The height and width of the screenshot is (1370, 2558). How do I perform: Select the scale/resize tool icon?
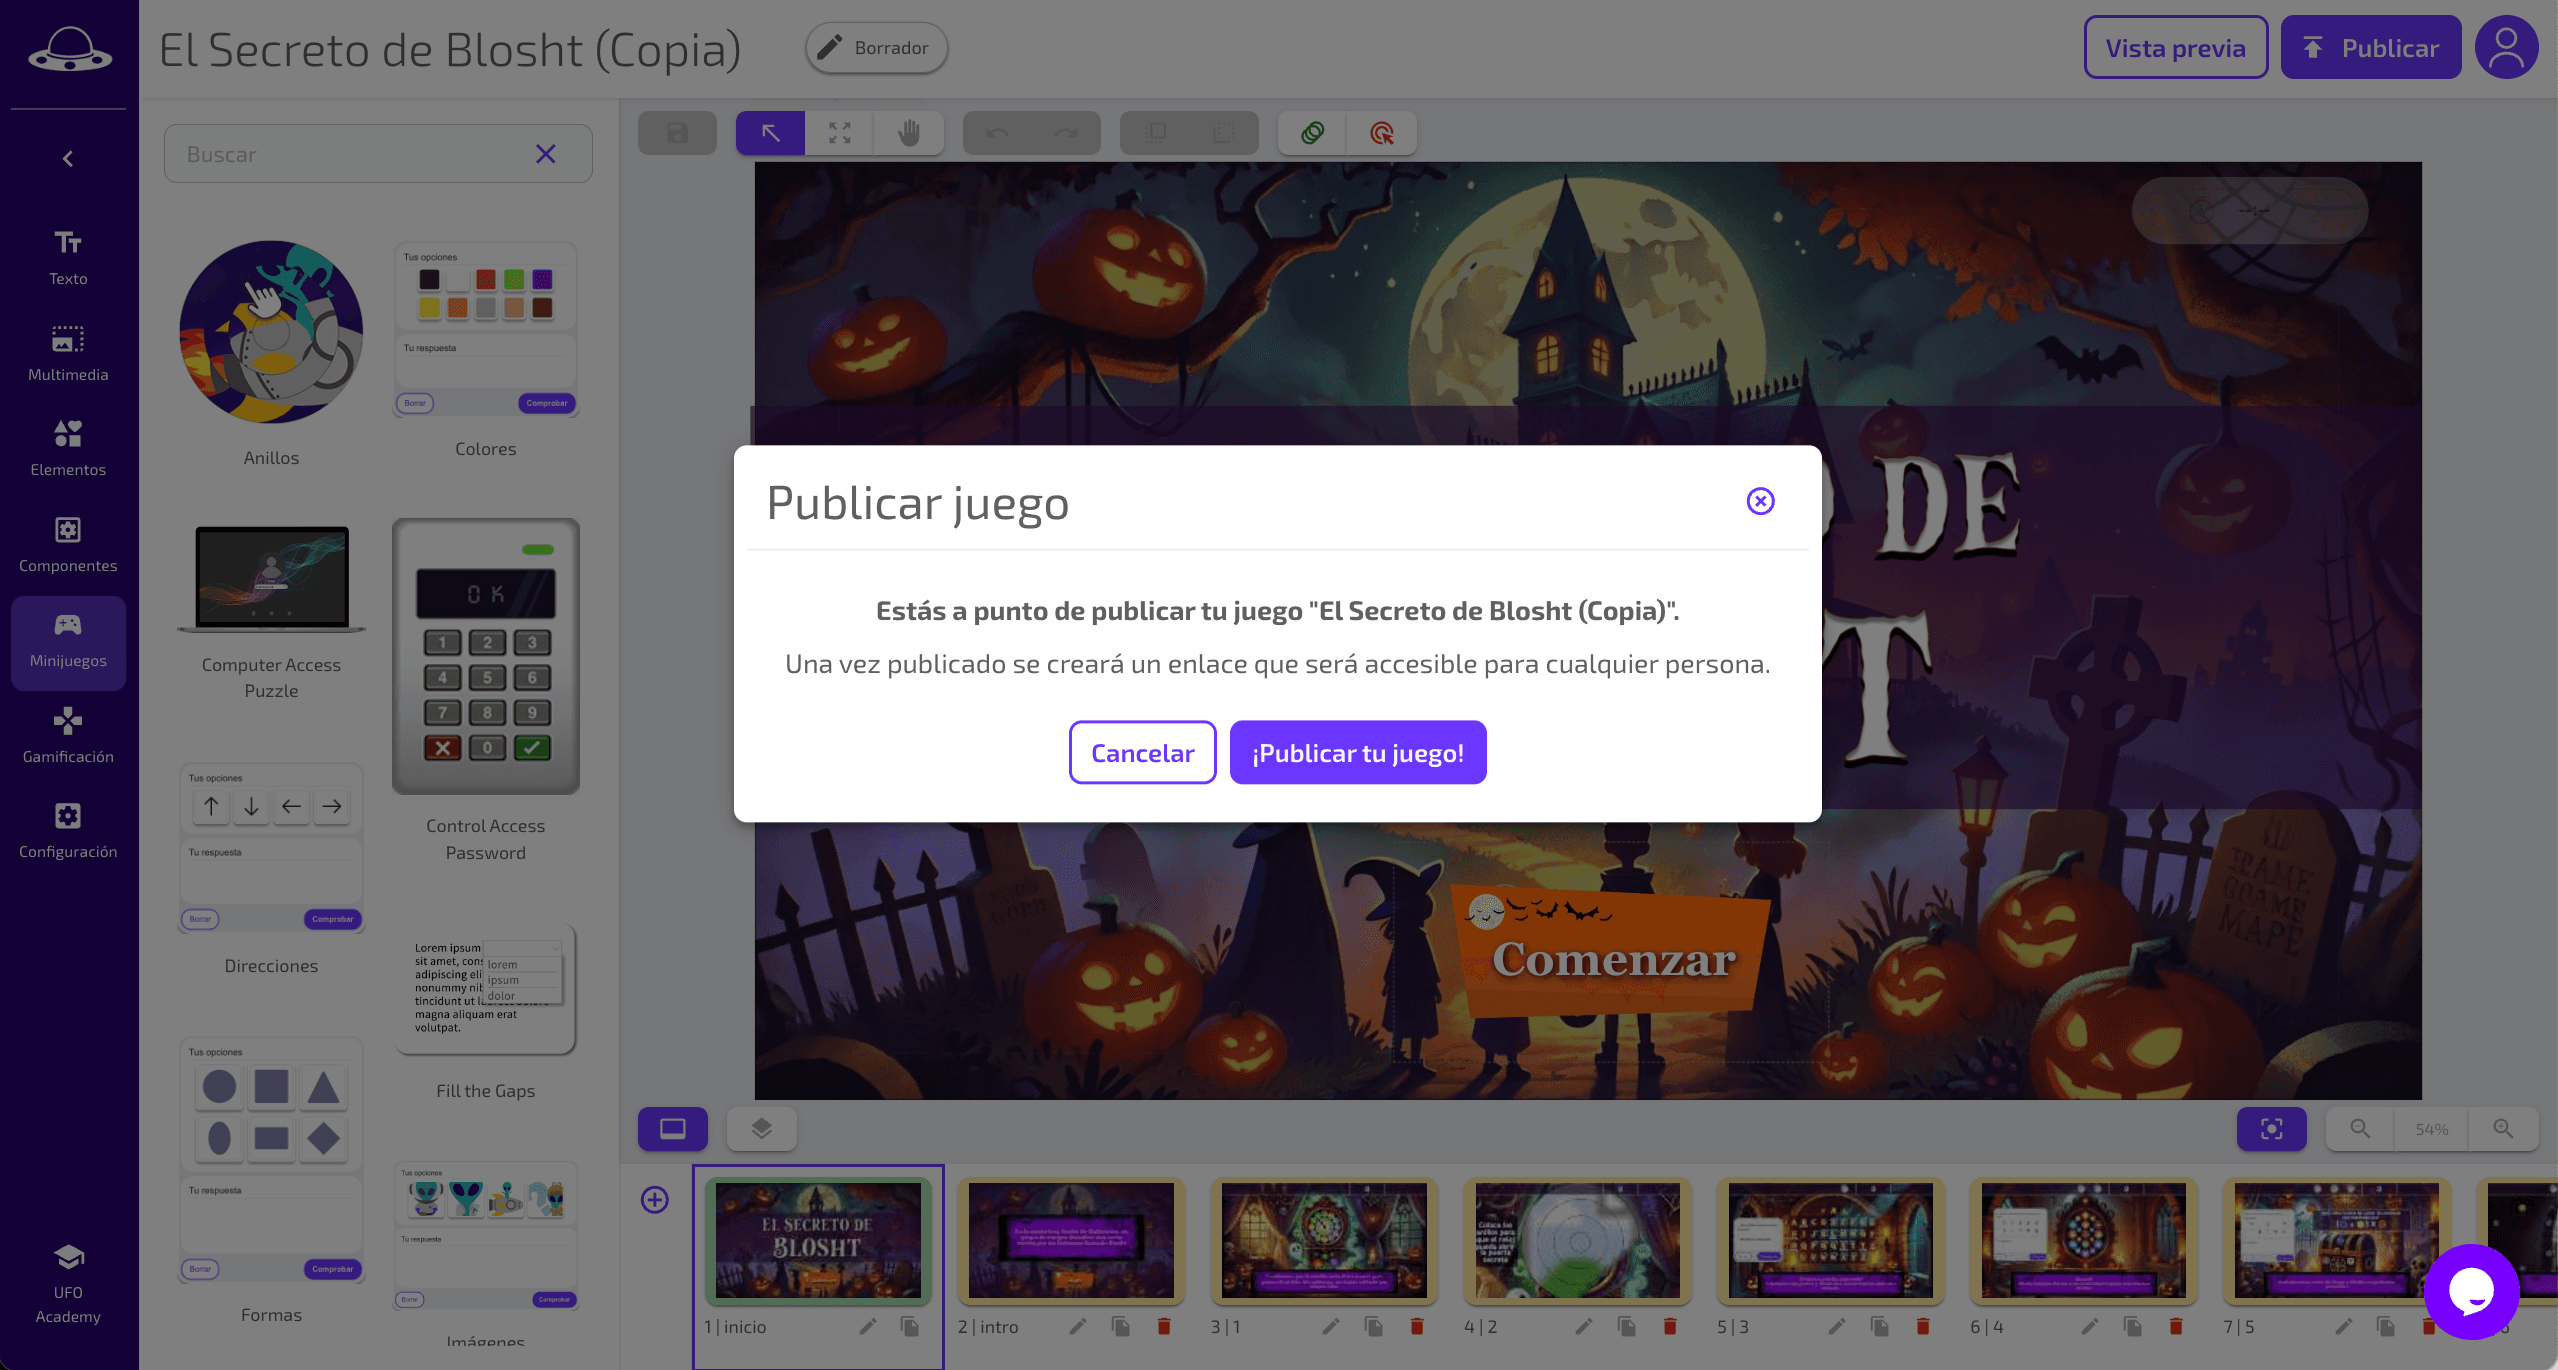click(841, 132)
